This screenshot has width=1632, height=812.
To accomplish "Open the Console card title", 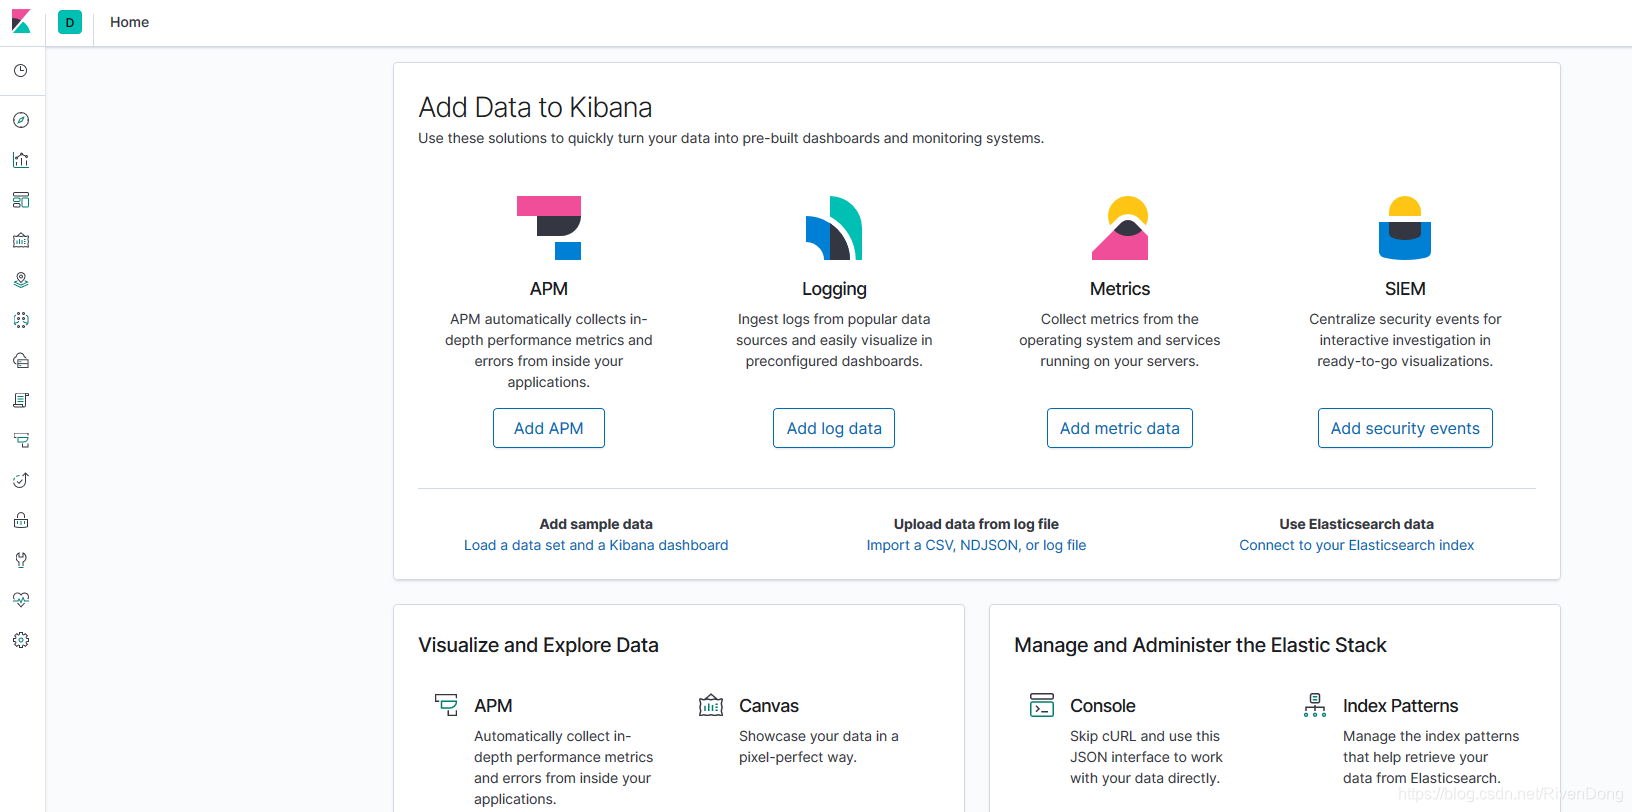I will tap(1103, 706).
